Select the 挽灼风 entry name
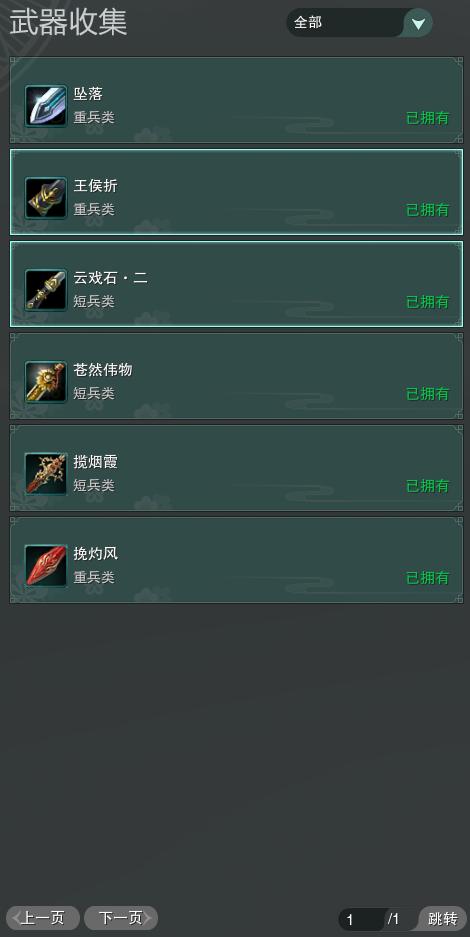The width and height of the screenshot is (470, 937). [x=96, y=554]
